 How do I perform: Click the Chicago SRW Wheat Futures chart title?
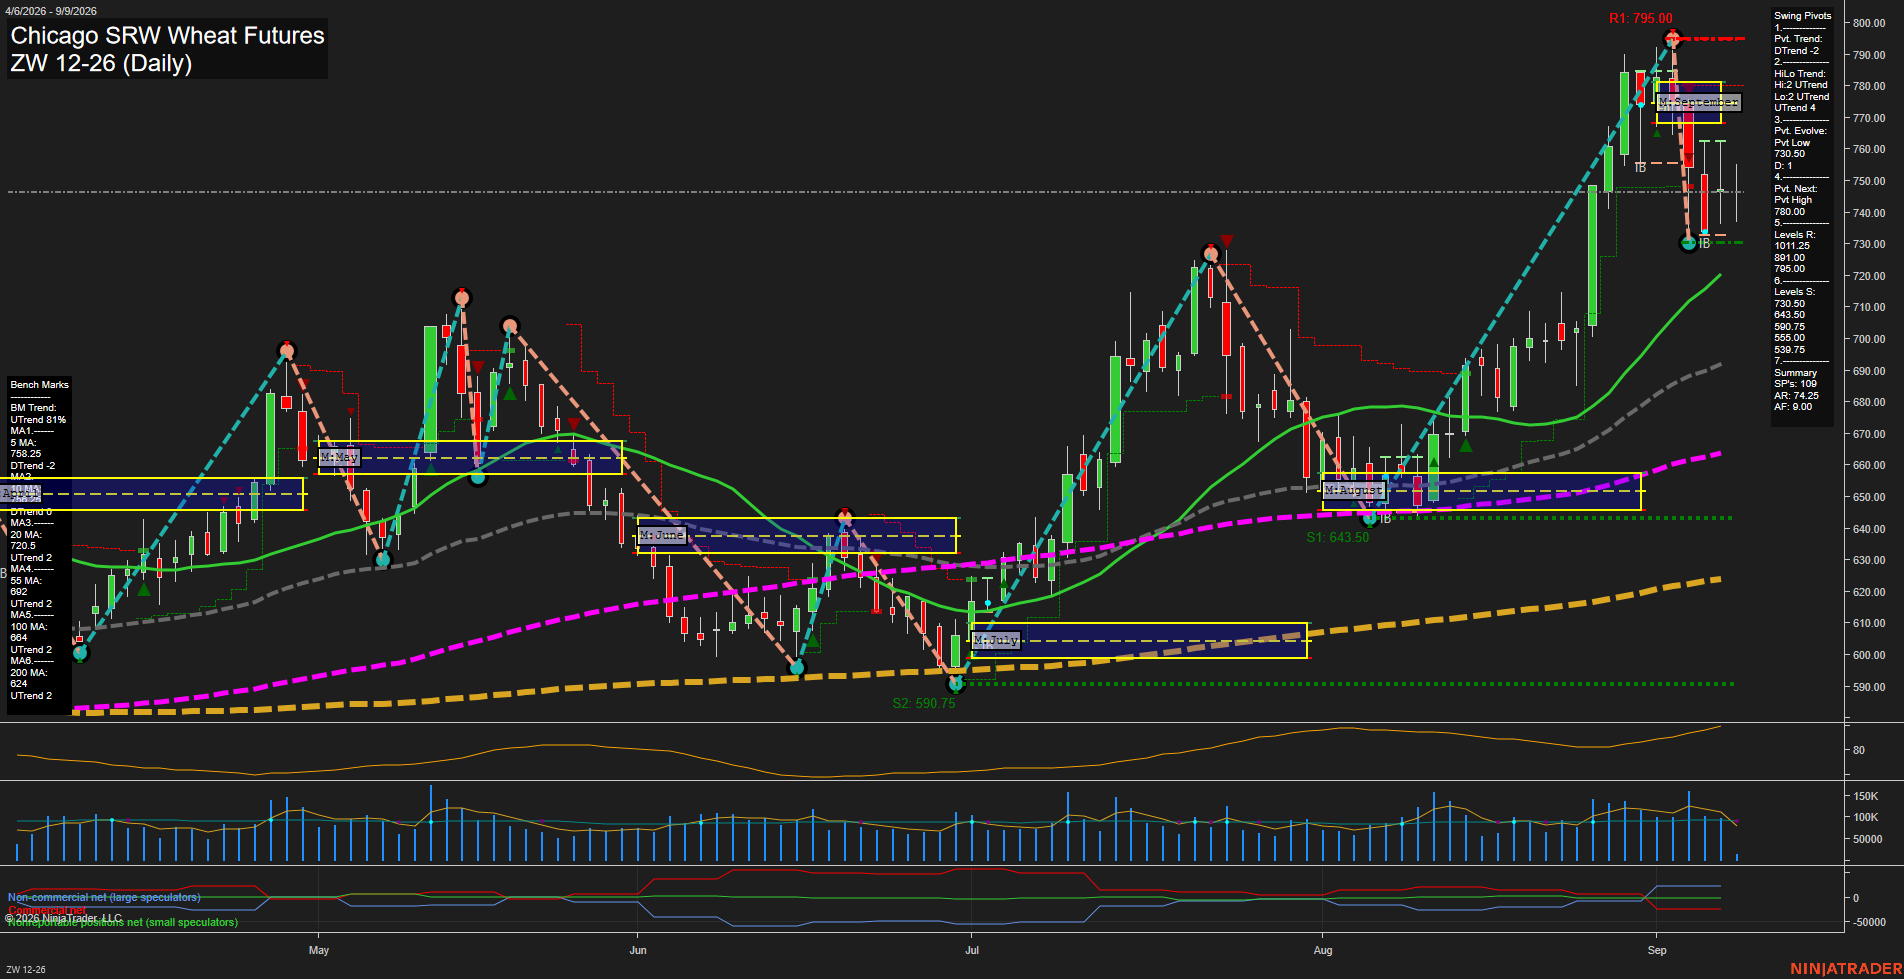click(167, 35)
